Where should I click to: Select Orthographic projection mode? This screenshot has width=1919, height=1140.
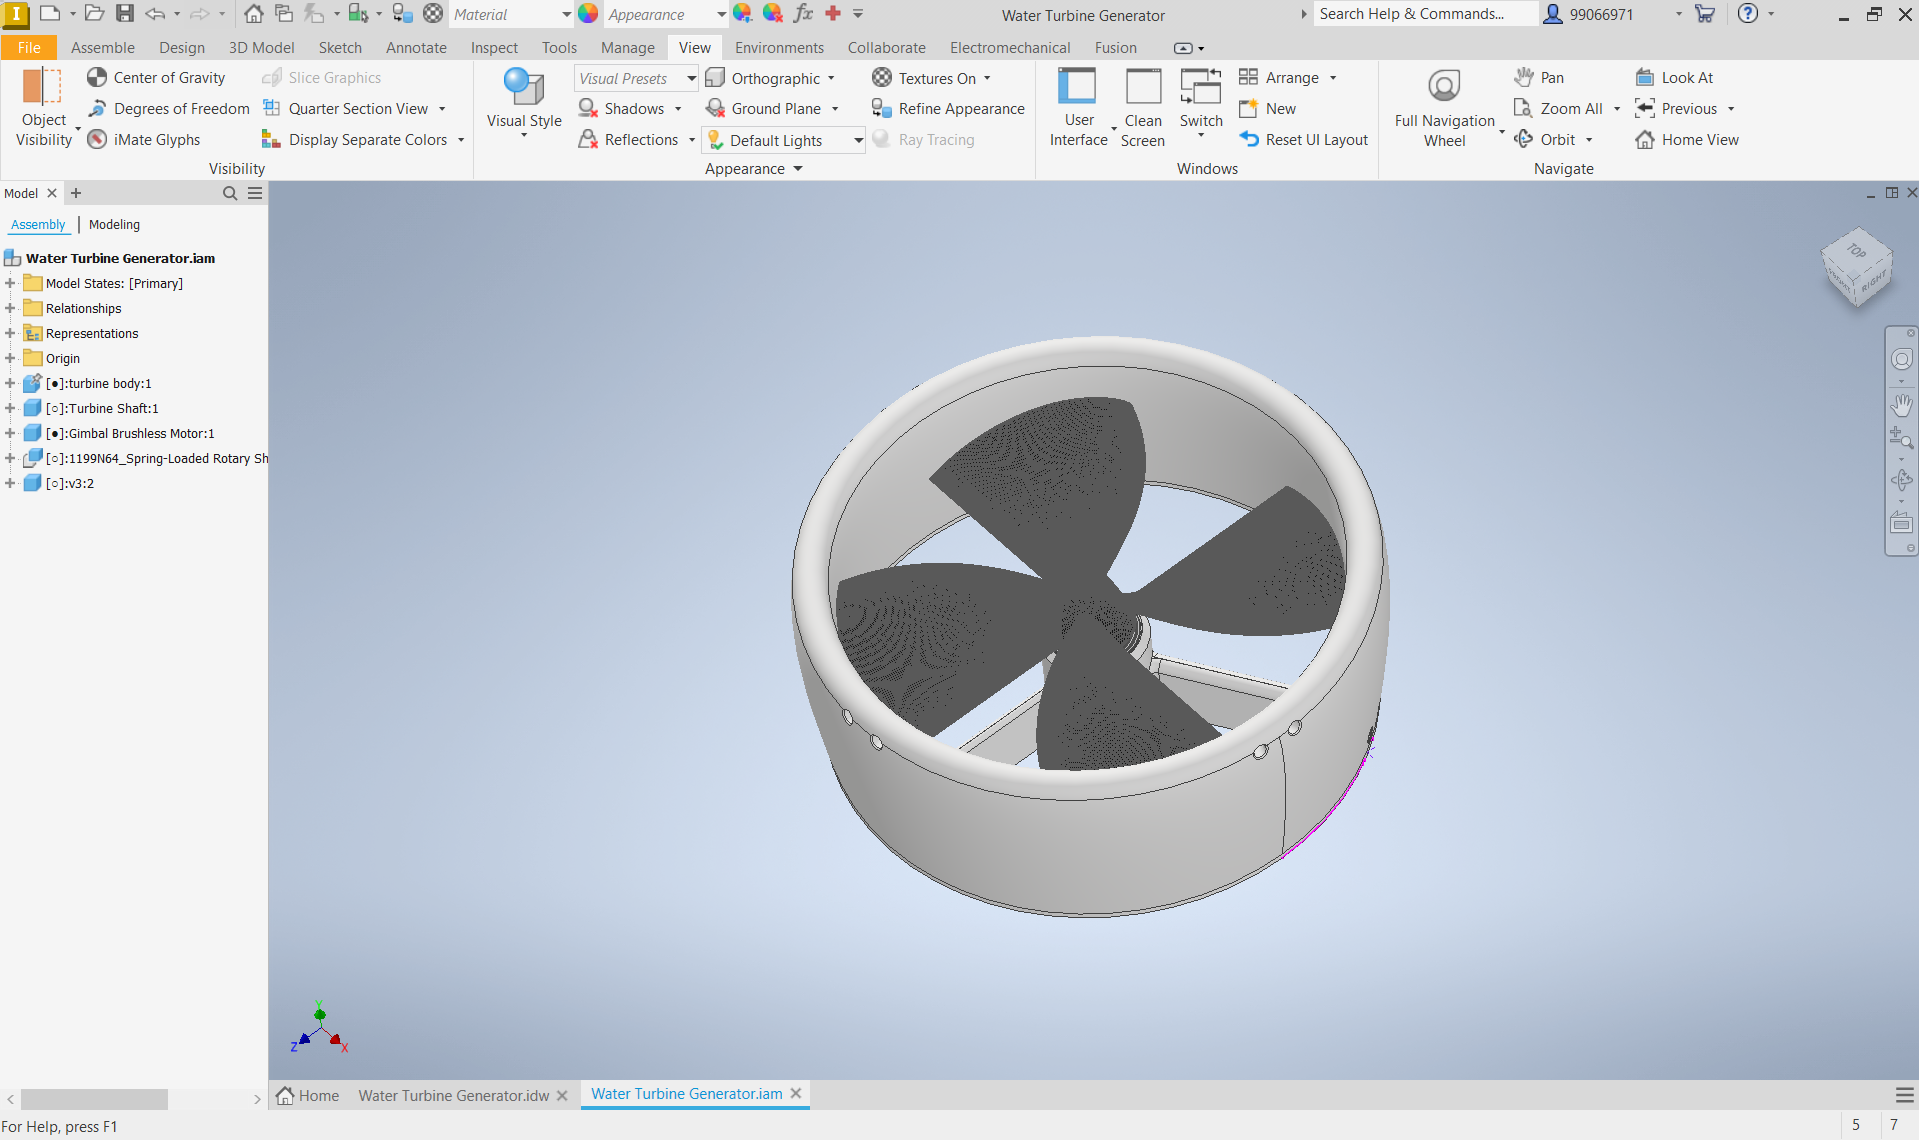pos(763,78)
